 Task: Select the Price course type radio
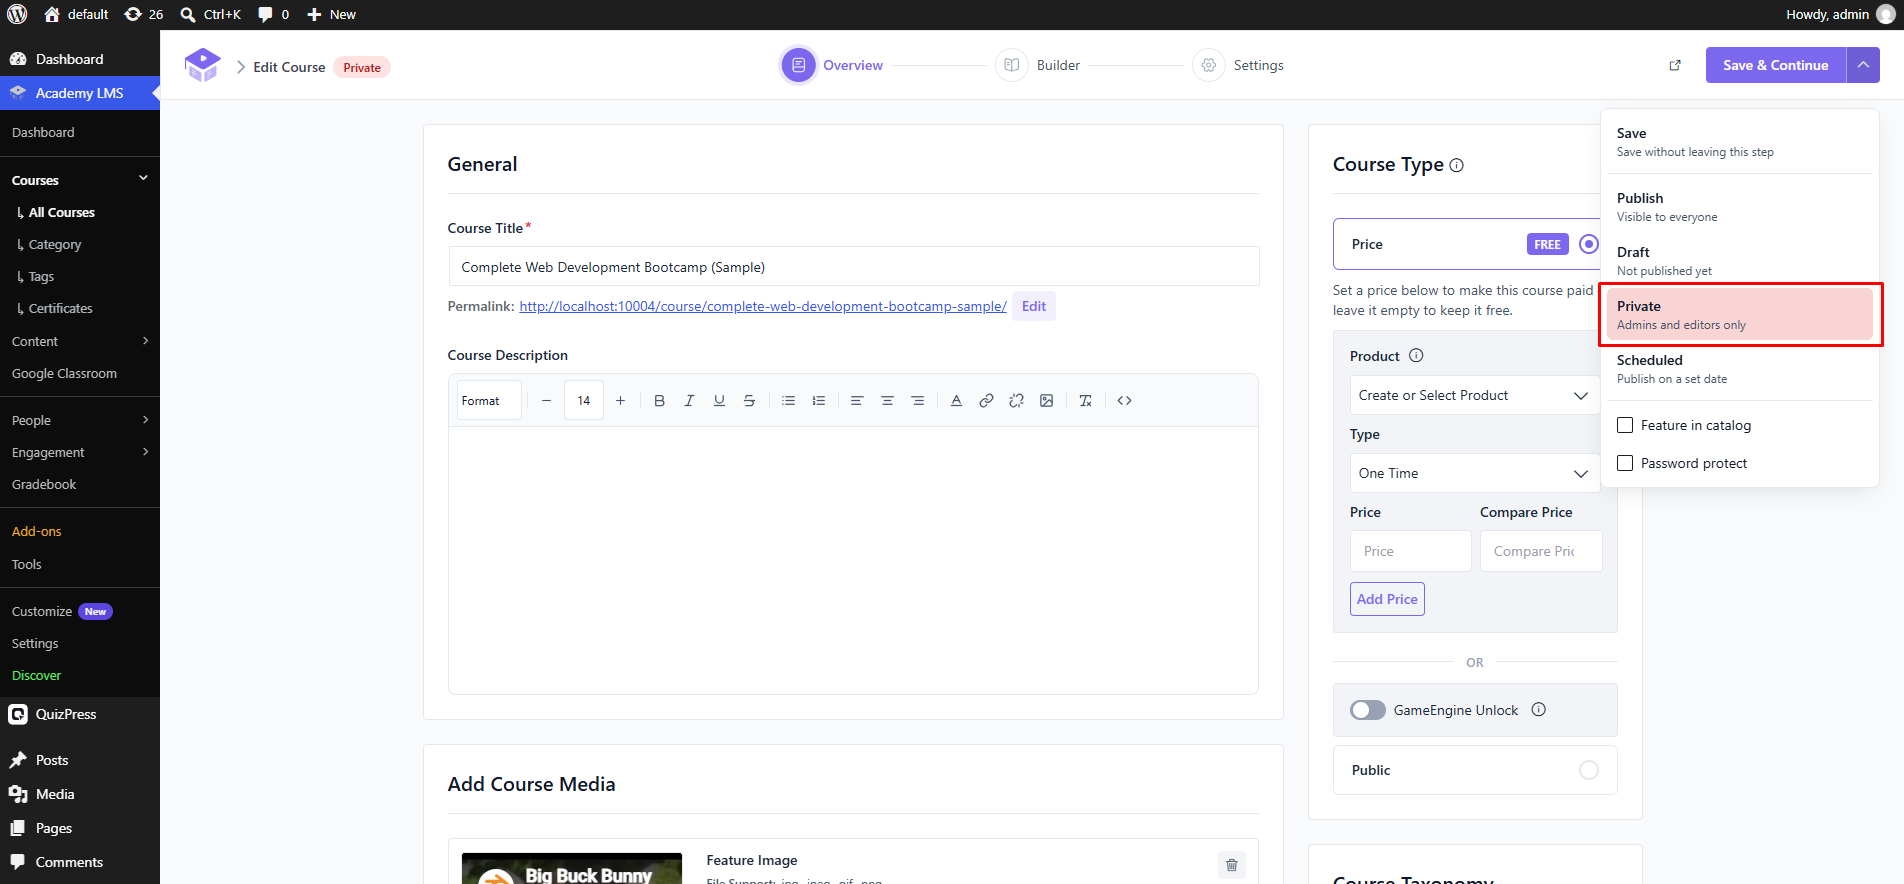tap(1588, 244)
